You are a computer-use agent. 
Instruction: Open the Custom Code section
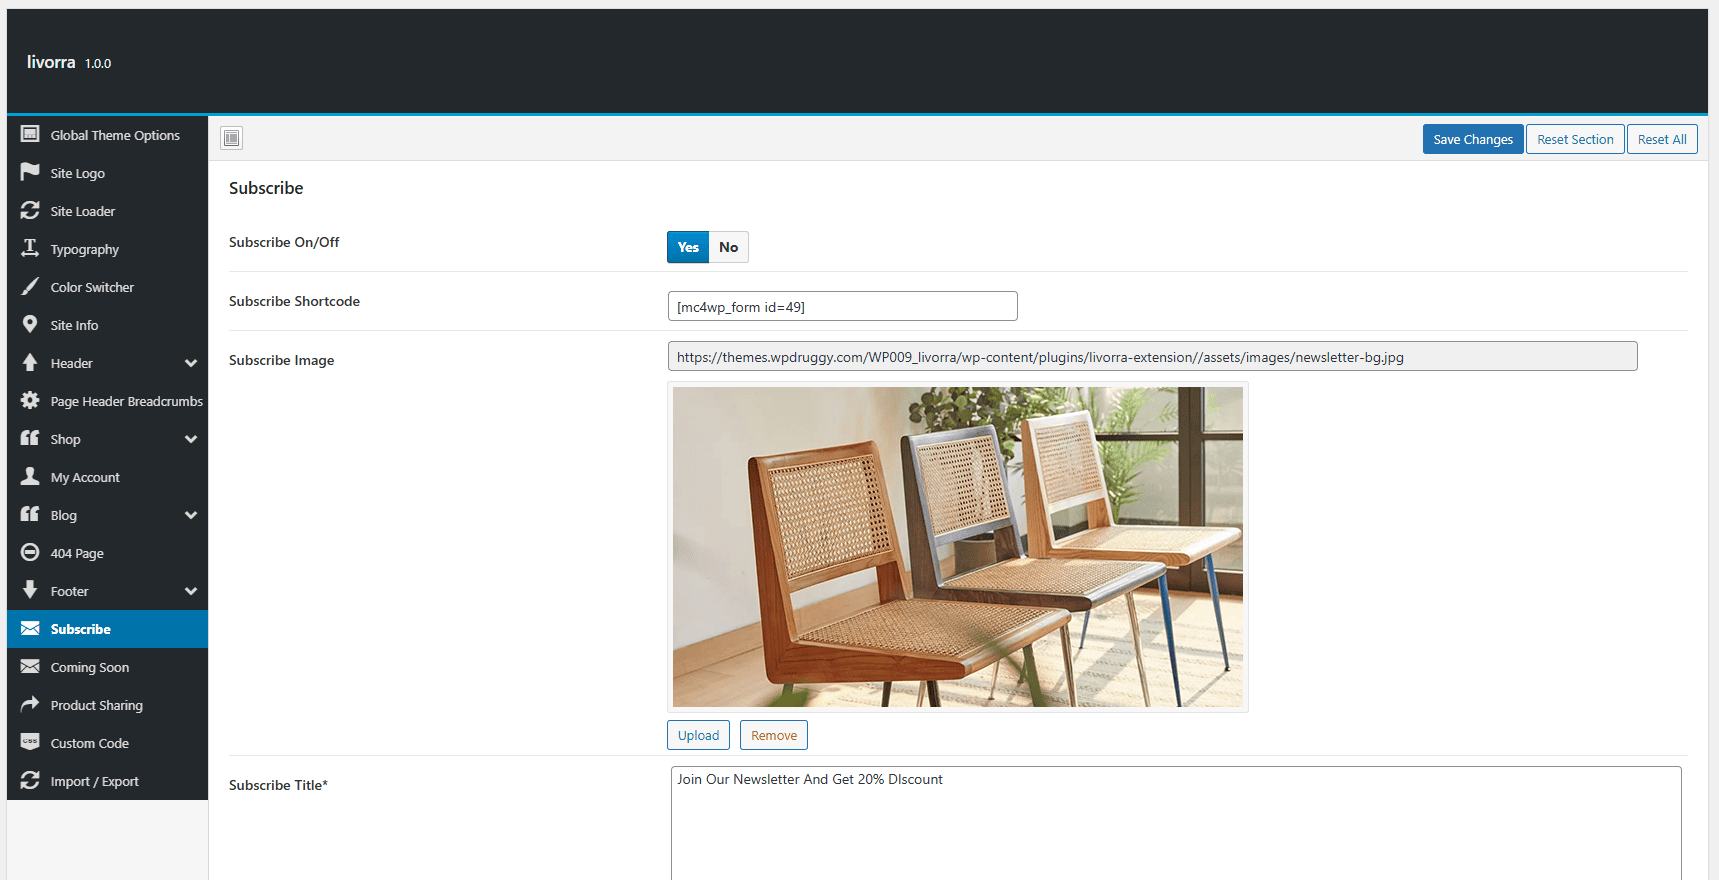point(108,743)
